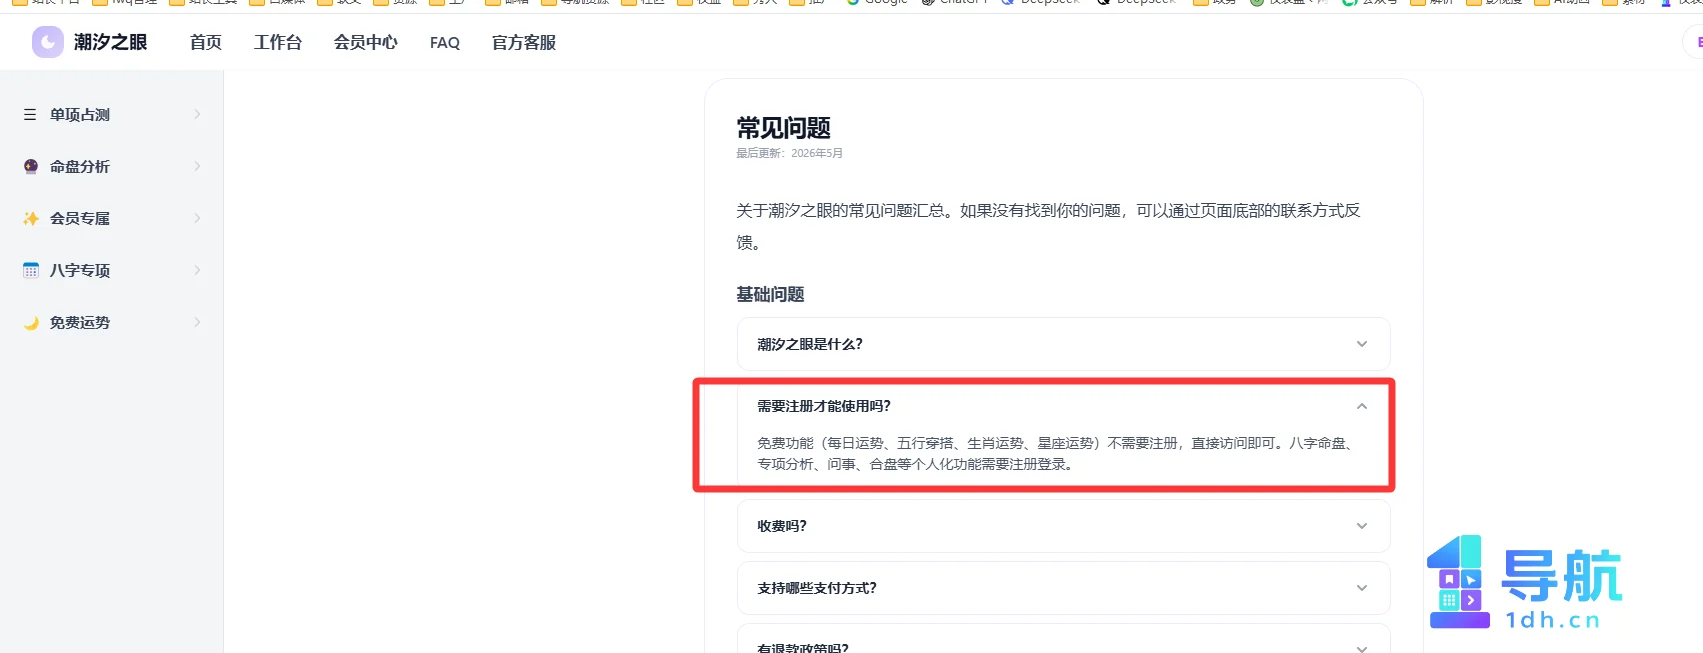Expand the 免费运势 sidebar chevron
Image resolution: width=1703 pixels, height=653 pixels.
[x=197, y=322]
